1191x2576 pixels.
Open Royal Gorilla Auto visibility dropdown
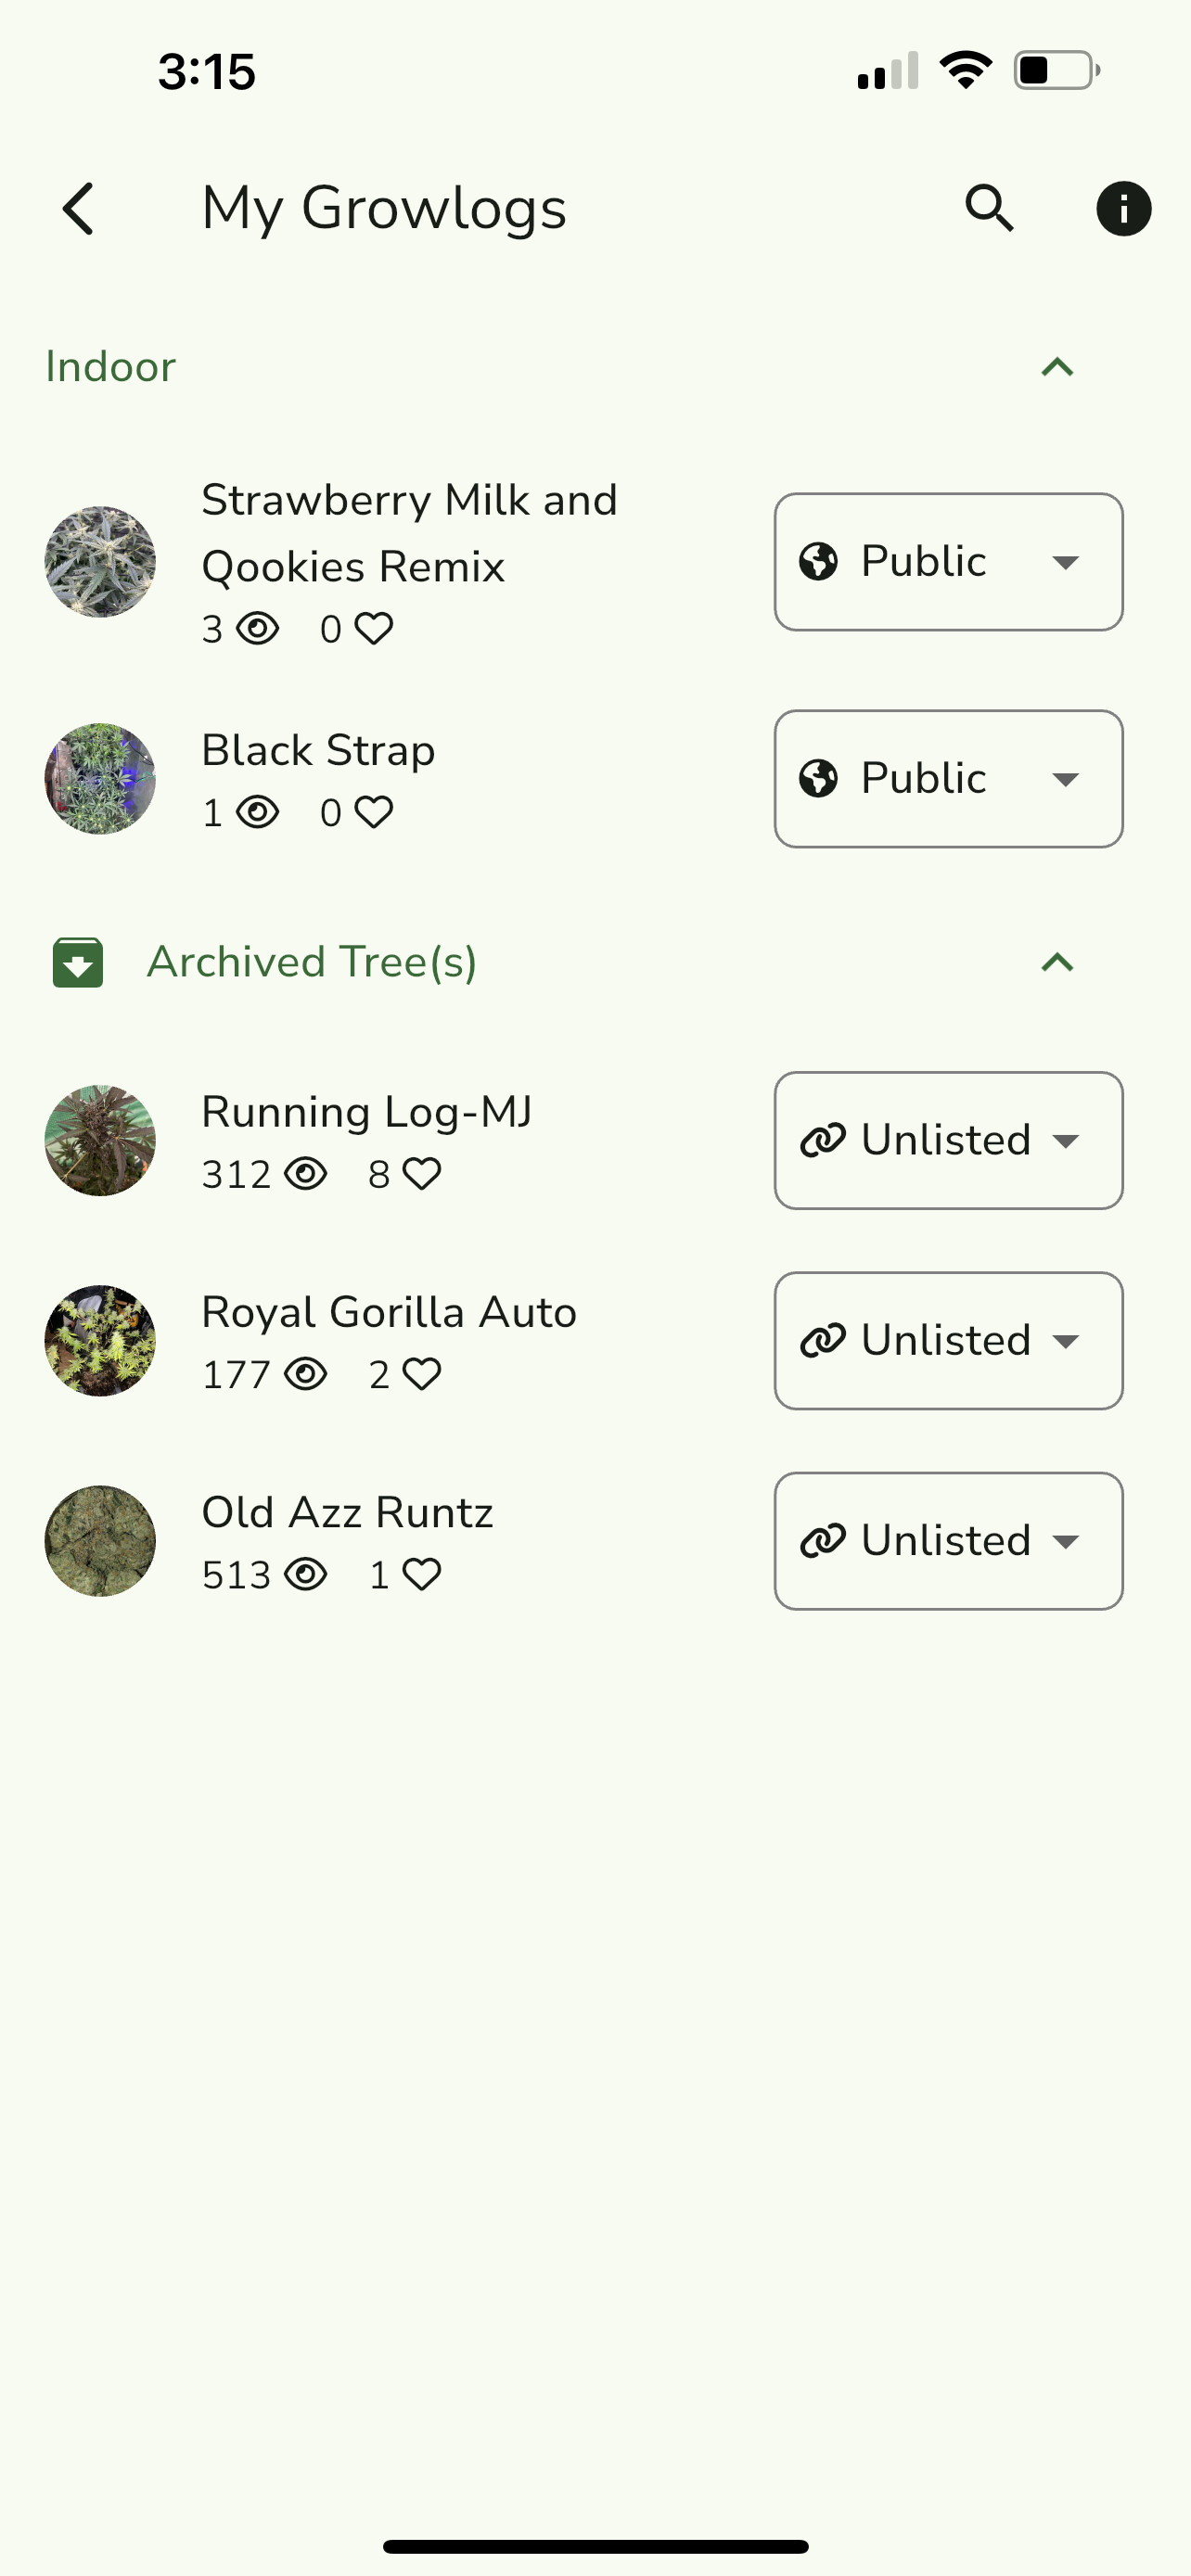pyautogui.click(x=948, y=1341)
